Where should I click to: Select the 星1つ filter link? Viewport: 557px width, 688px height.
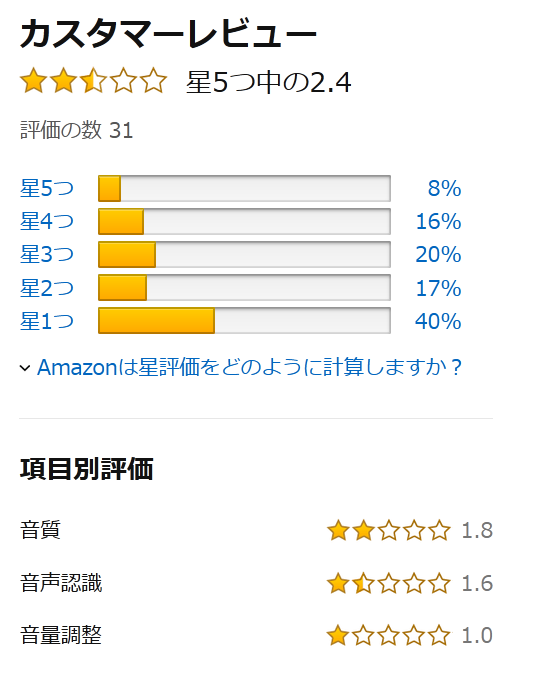47,321
